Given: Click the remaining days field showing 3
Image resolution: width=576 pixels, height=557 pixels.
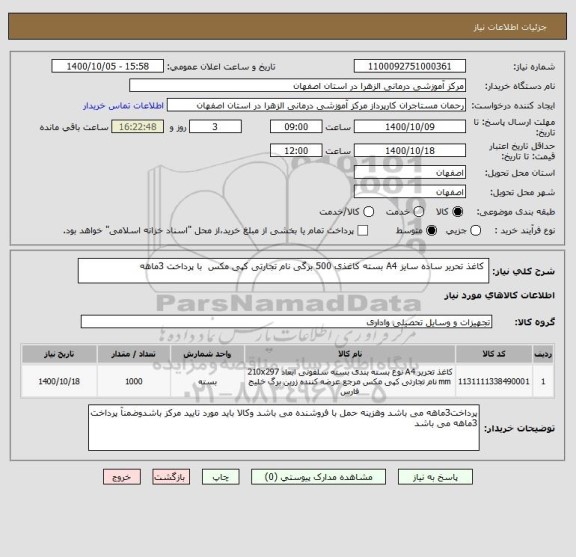Looking at the screenshot, I should 215,127.
